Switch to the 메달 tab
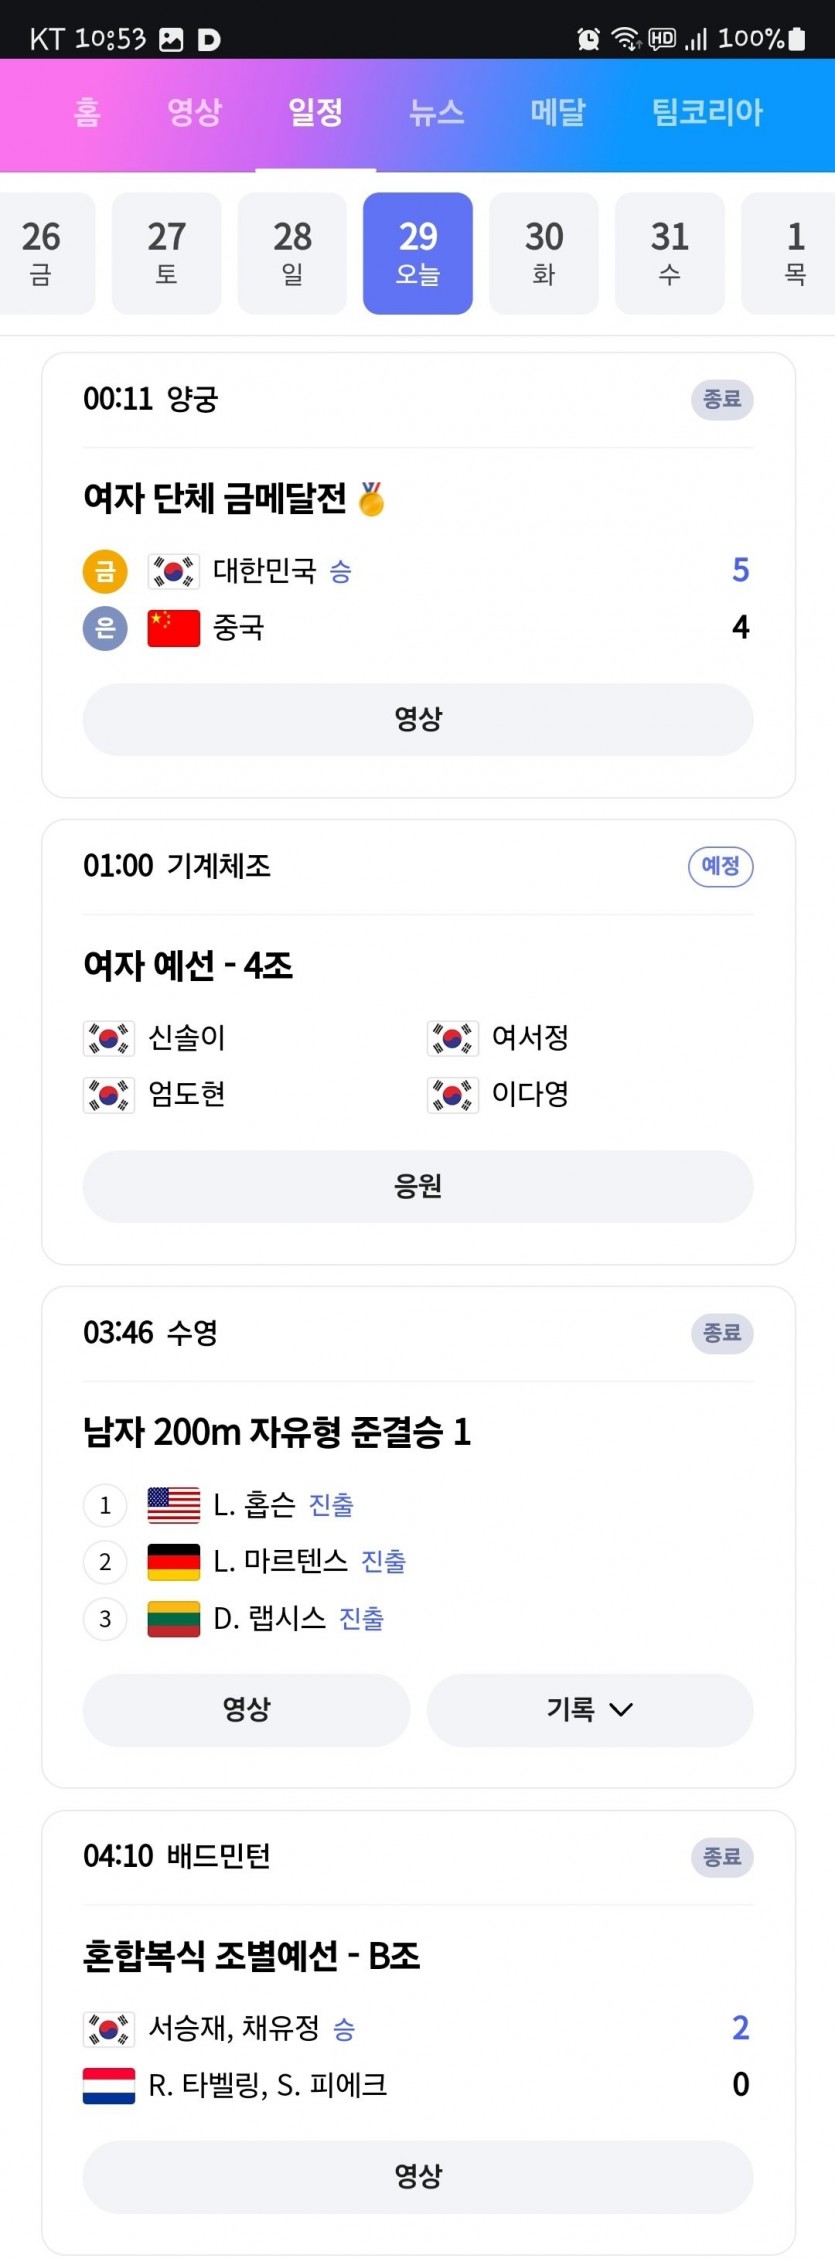Viewport: 835px width, 2262px height. pyautogui.click(x=558, y=112)
